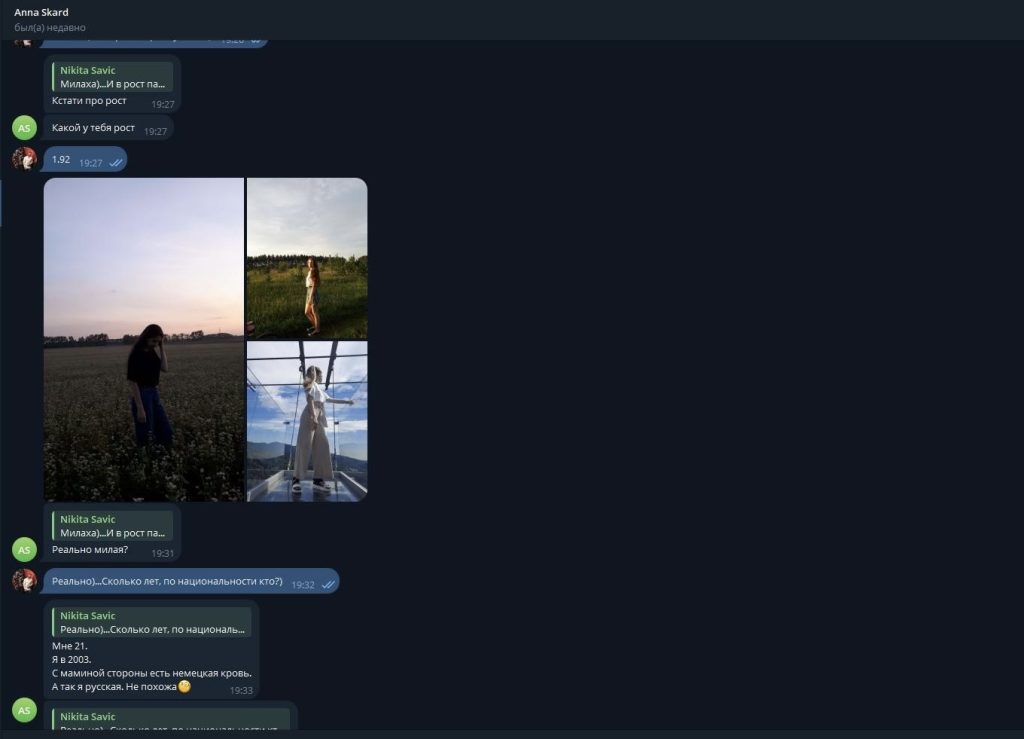Click the emoji after "Не похожа"
Image resolution: width=1024 pixels, height=739 pixels.
tap(184, 687)
